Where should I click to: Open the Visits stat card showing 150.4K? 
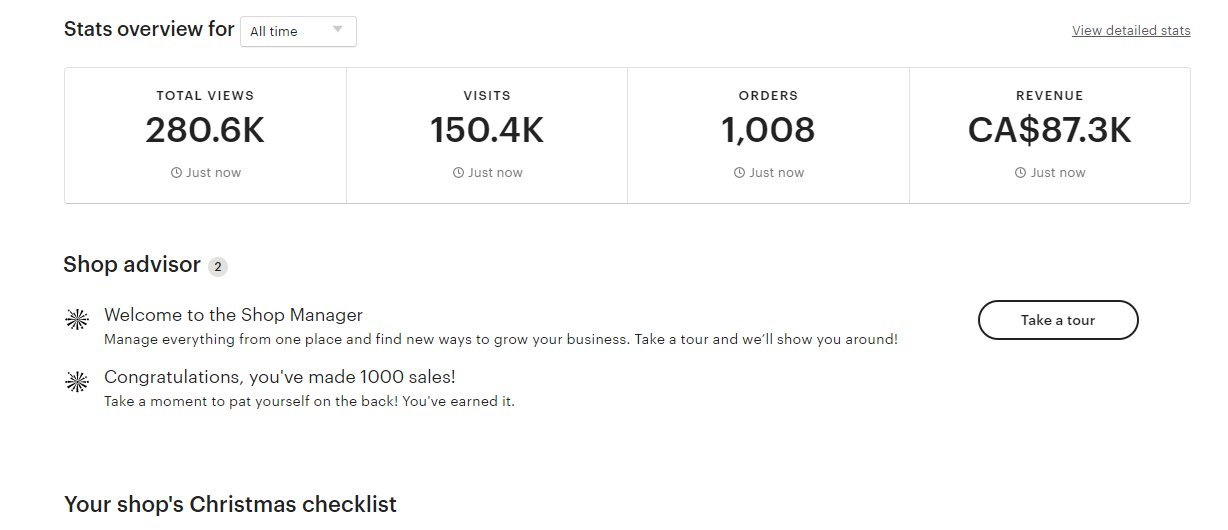pyautogui.click(x=487, y=135)
